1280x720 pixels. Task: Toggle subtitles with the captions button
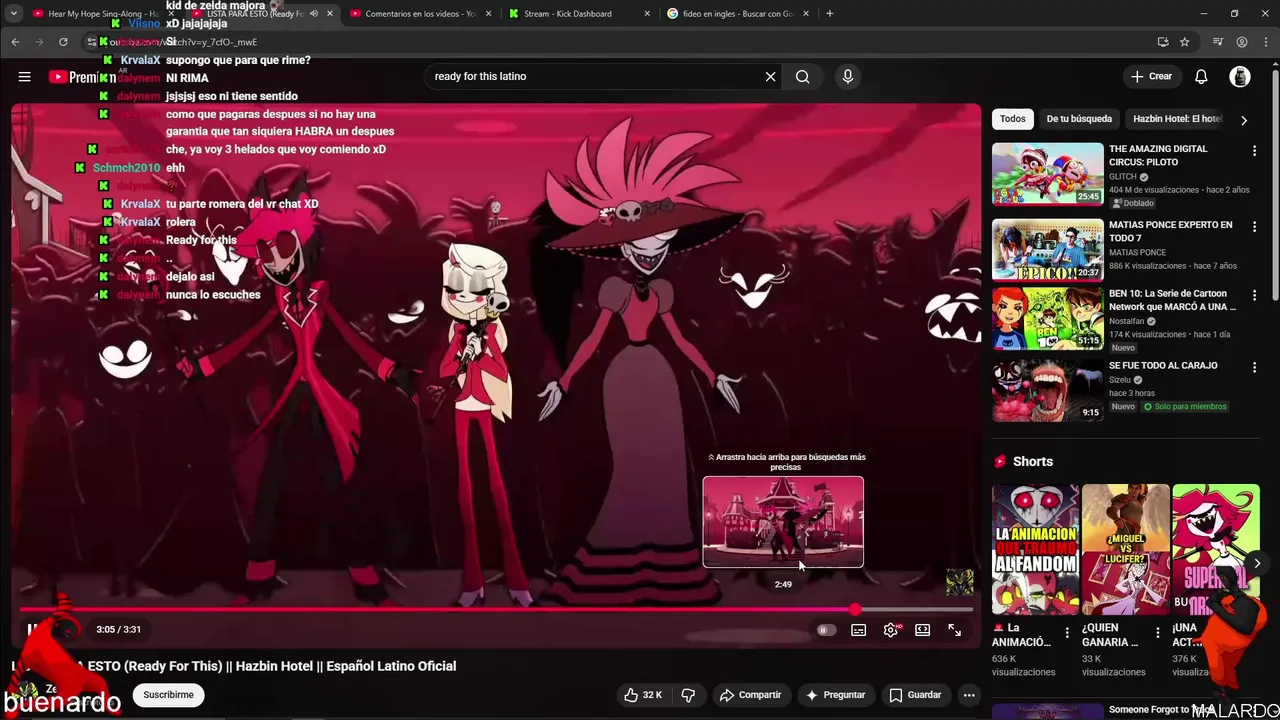(x=858, y=630)
